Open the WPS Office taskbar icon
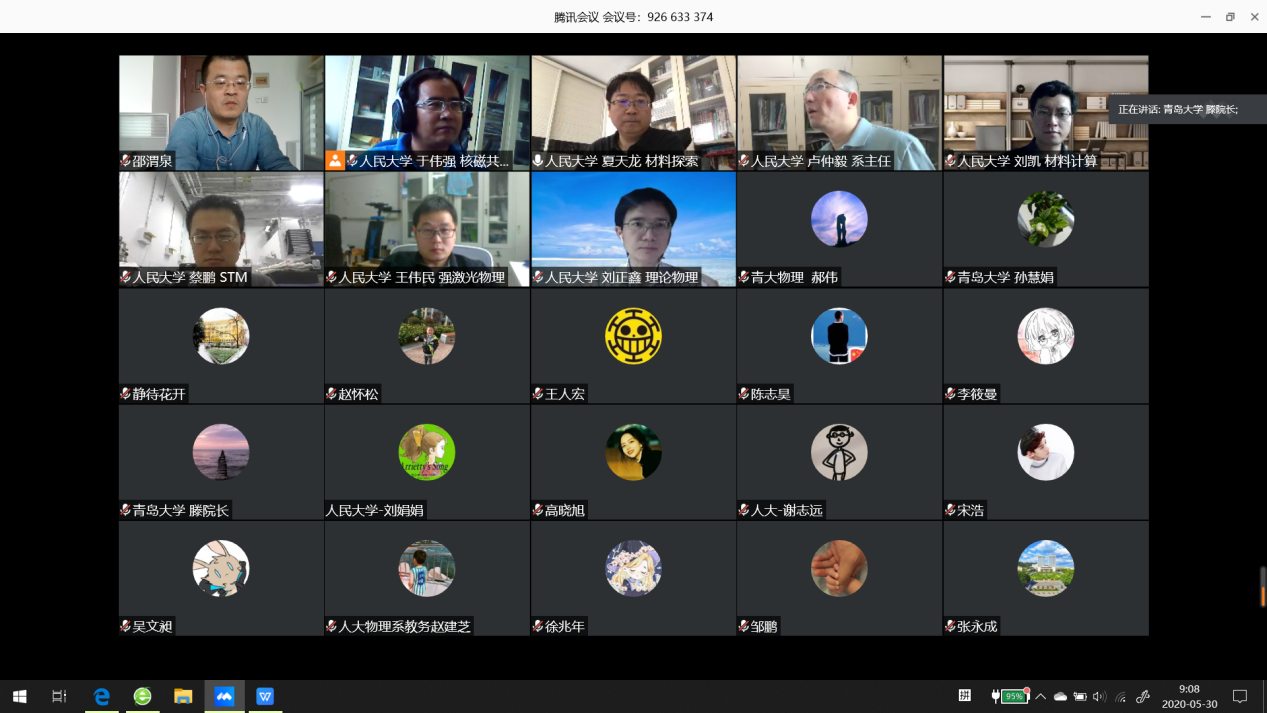The width and height of the screenshot is (1267, 713). tap(265, 696)
